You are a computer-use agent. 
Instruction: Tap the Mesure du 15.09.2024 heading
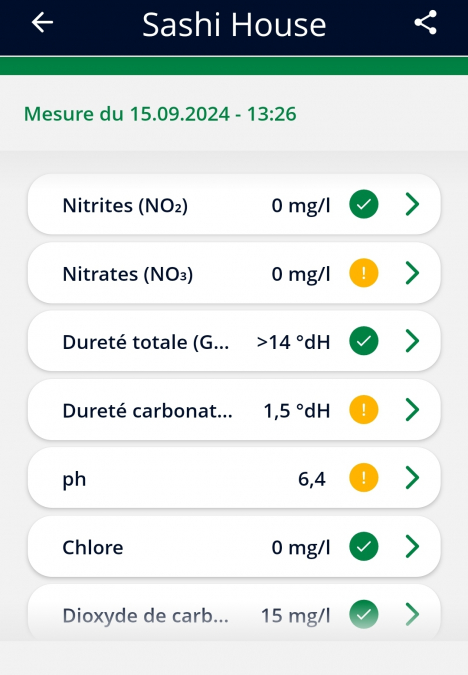[160, 114]
